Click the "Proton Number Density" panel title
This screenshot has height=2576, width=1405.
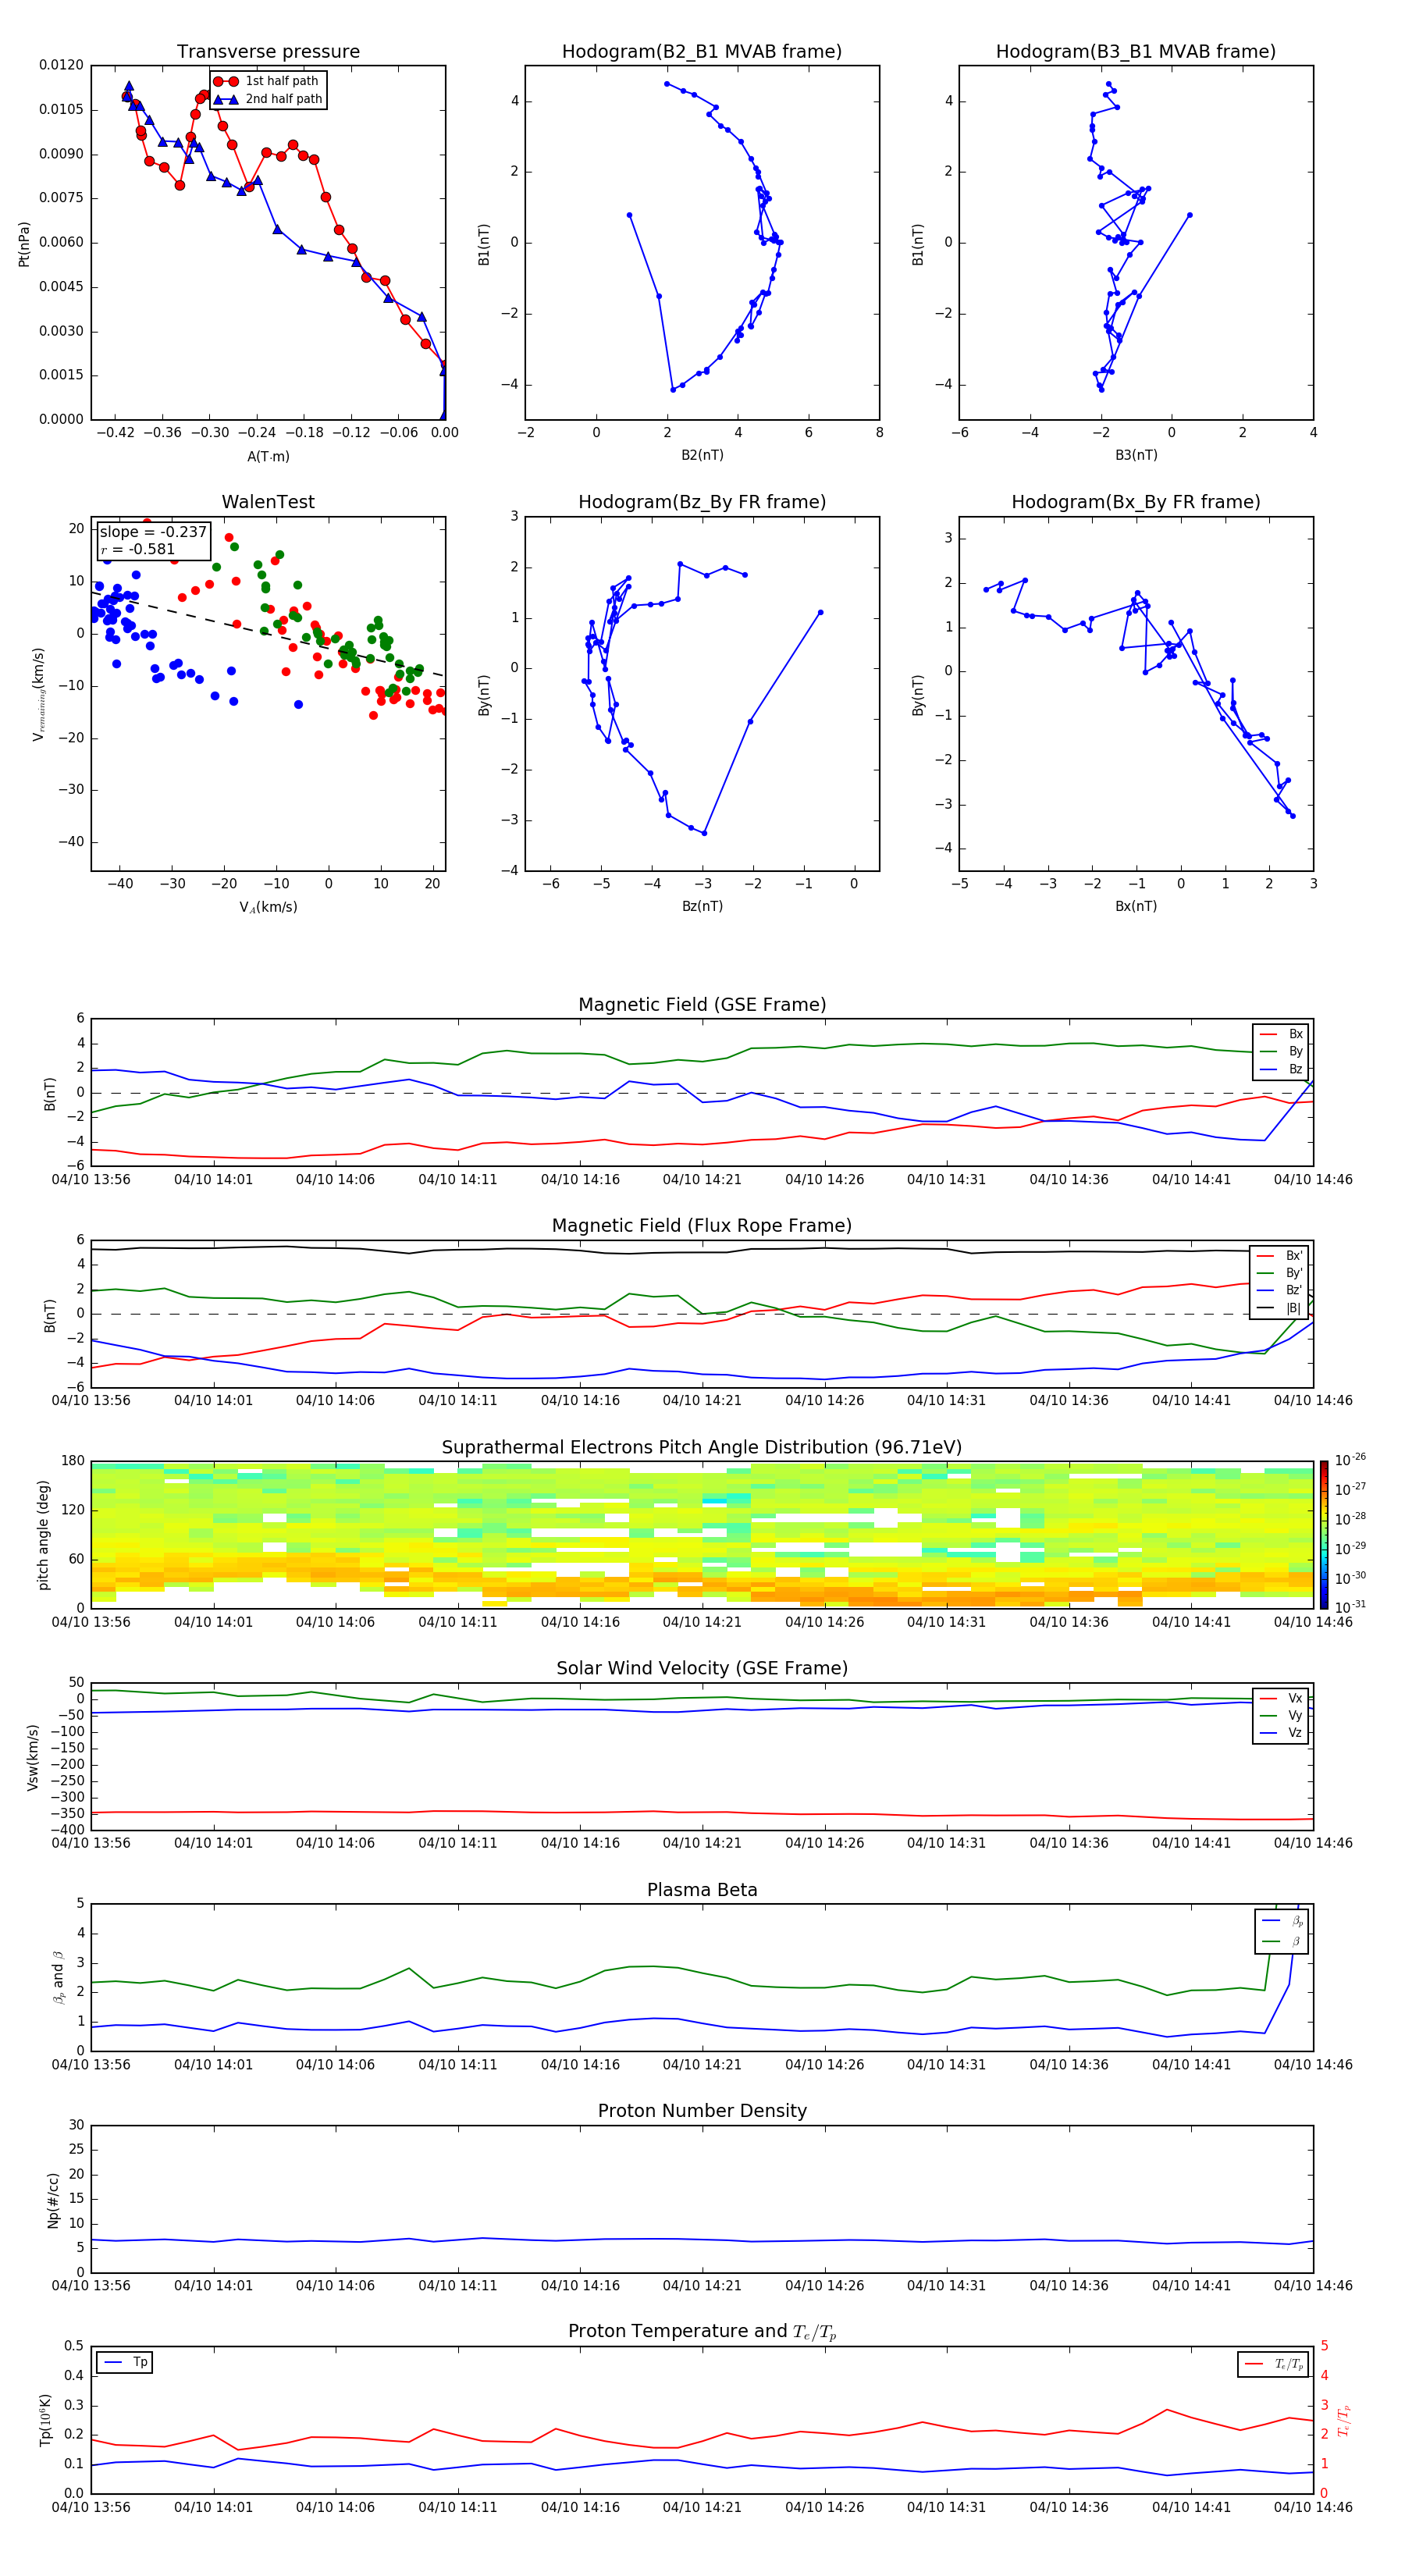(702, 2111)
